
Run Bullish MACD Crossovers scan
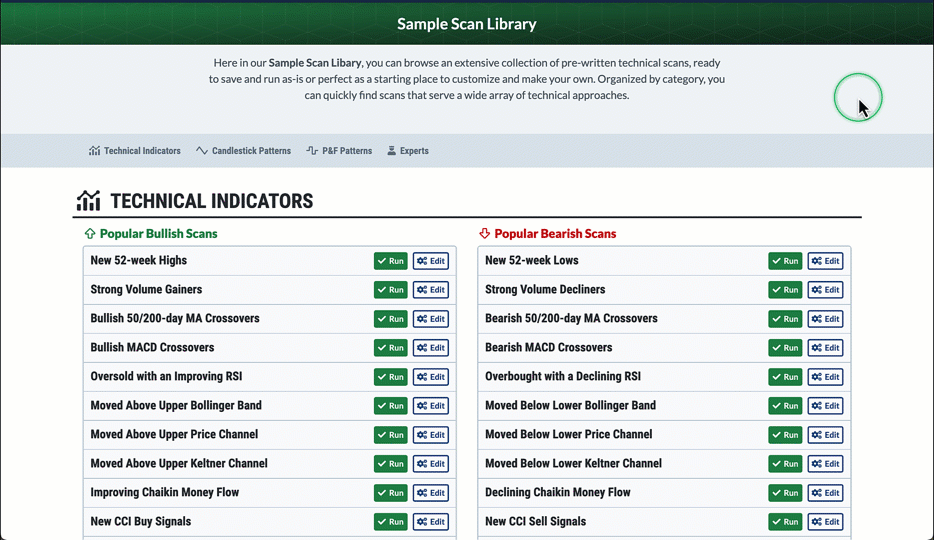pyautogui.click(x=391, y=348)
